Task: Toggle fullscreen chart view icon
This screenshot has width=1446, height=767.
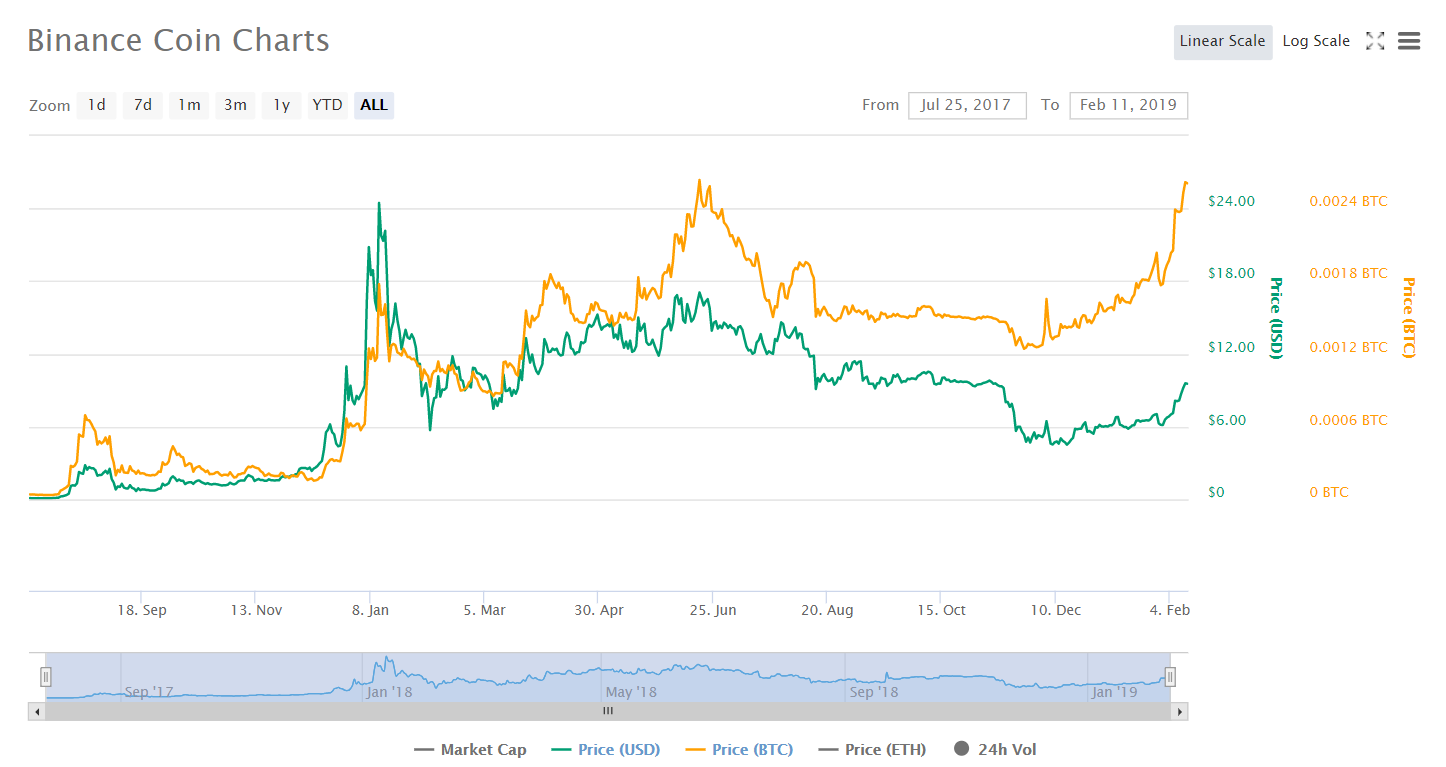Action: [1375, 41]
